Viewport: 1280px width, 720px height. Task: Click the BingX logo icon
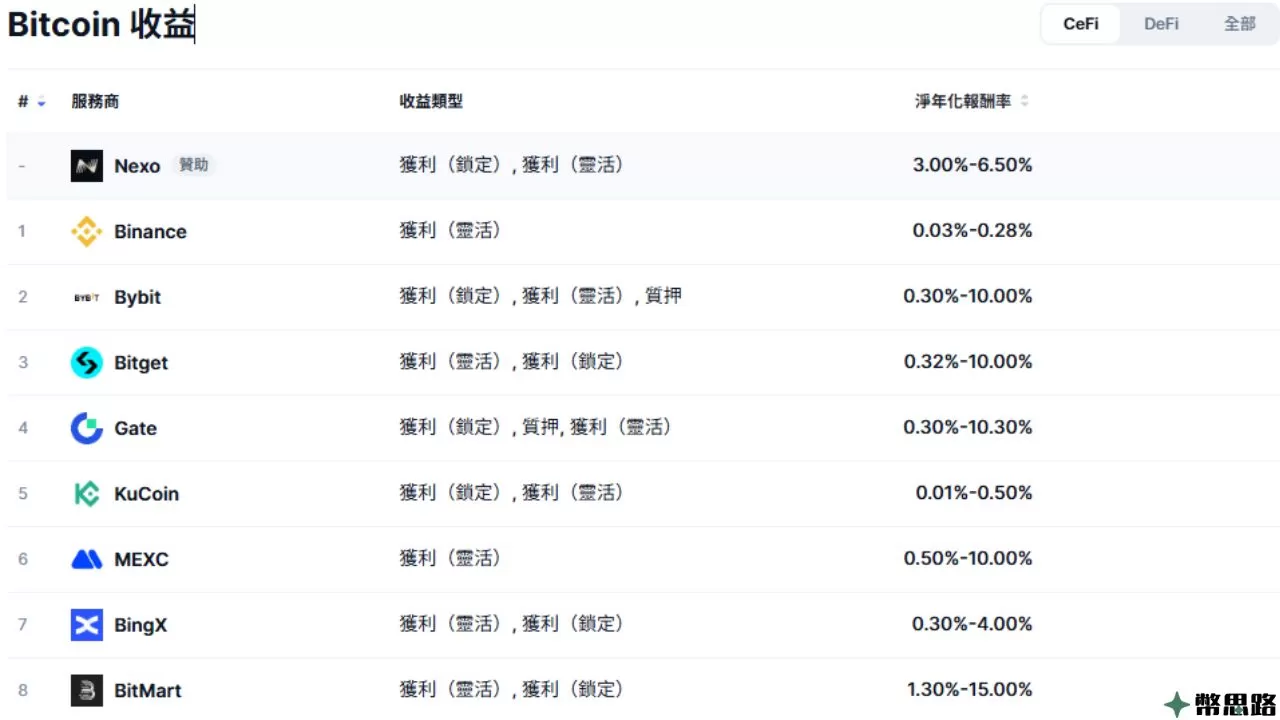pyautogui.click(x=87, y=625)
